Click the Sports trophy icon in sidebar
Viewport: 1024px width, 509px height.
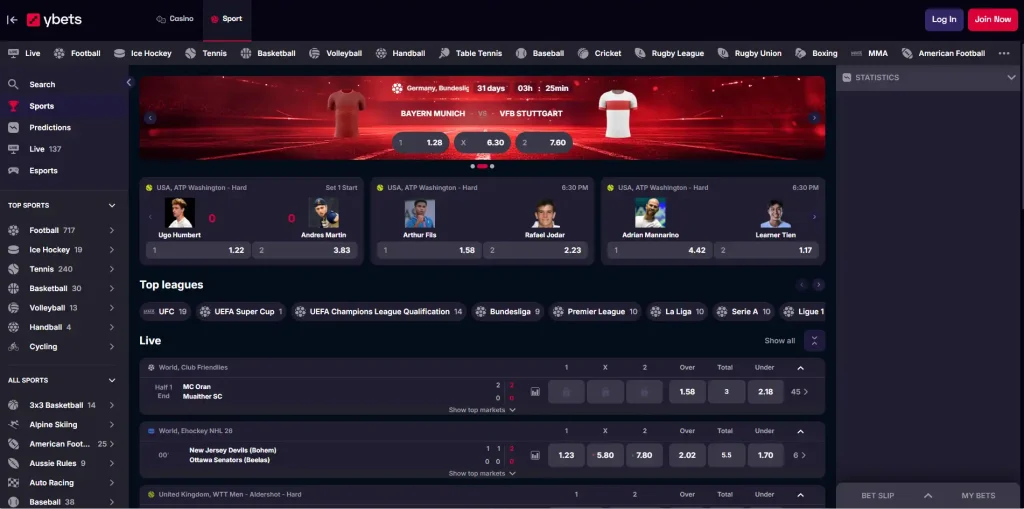pos(13,106)
